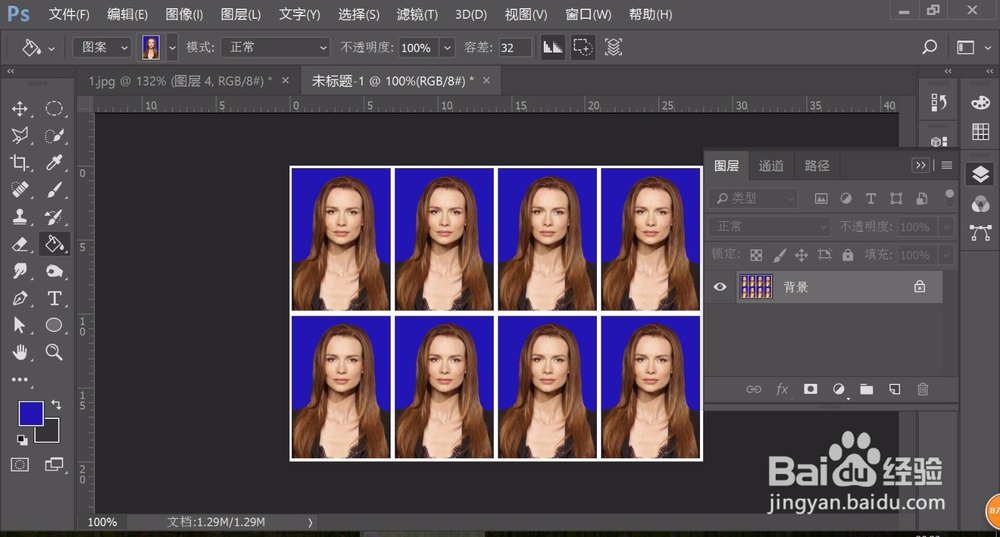Open the 模式 正常 blend mode dropdown
1000x537 pixels.
pyautogui.click(x=275, y=47)
